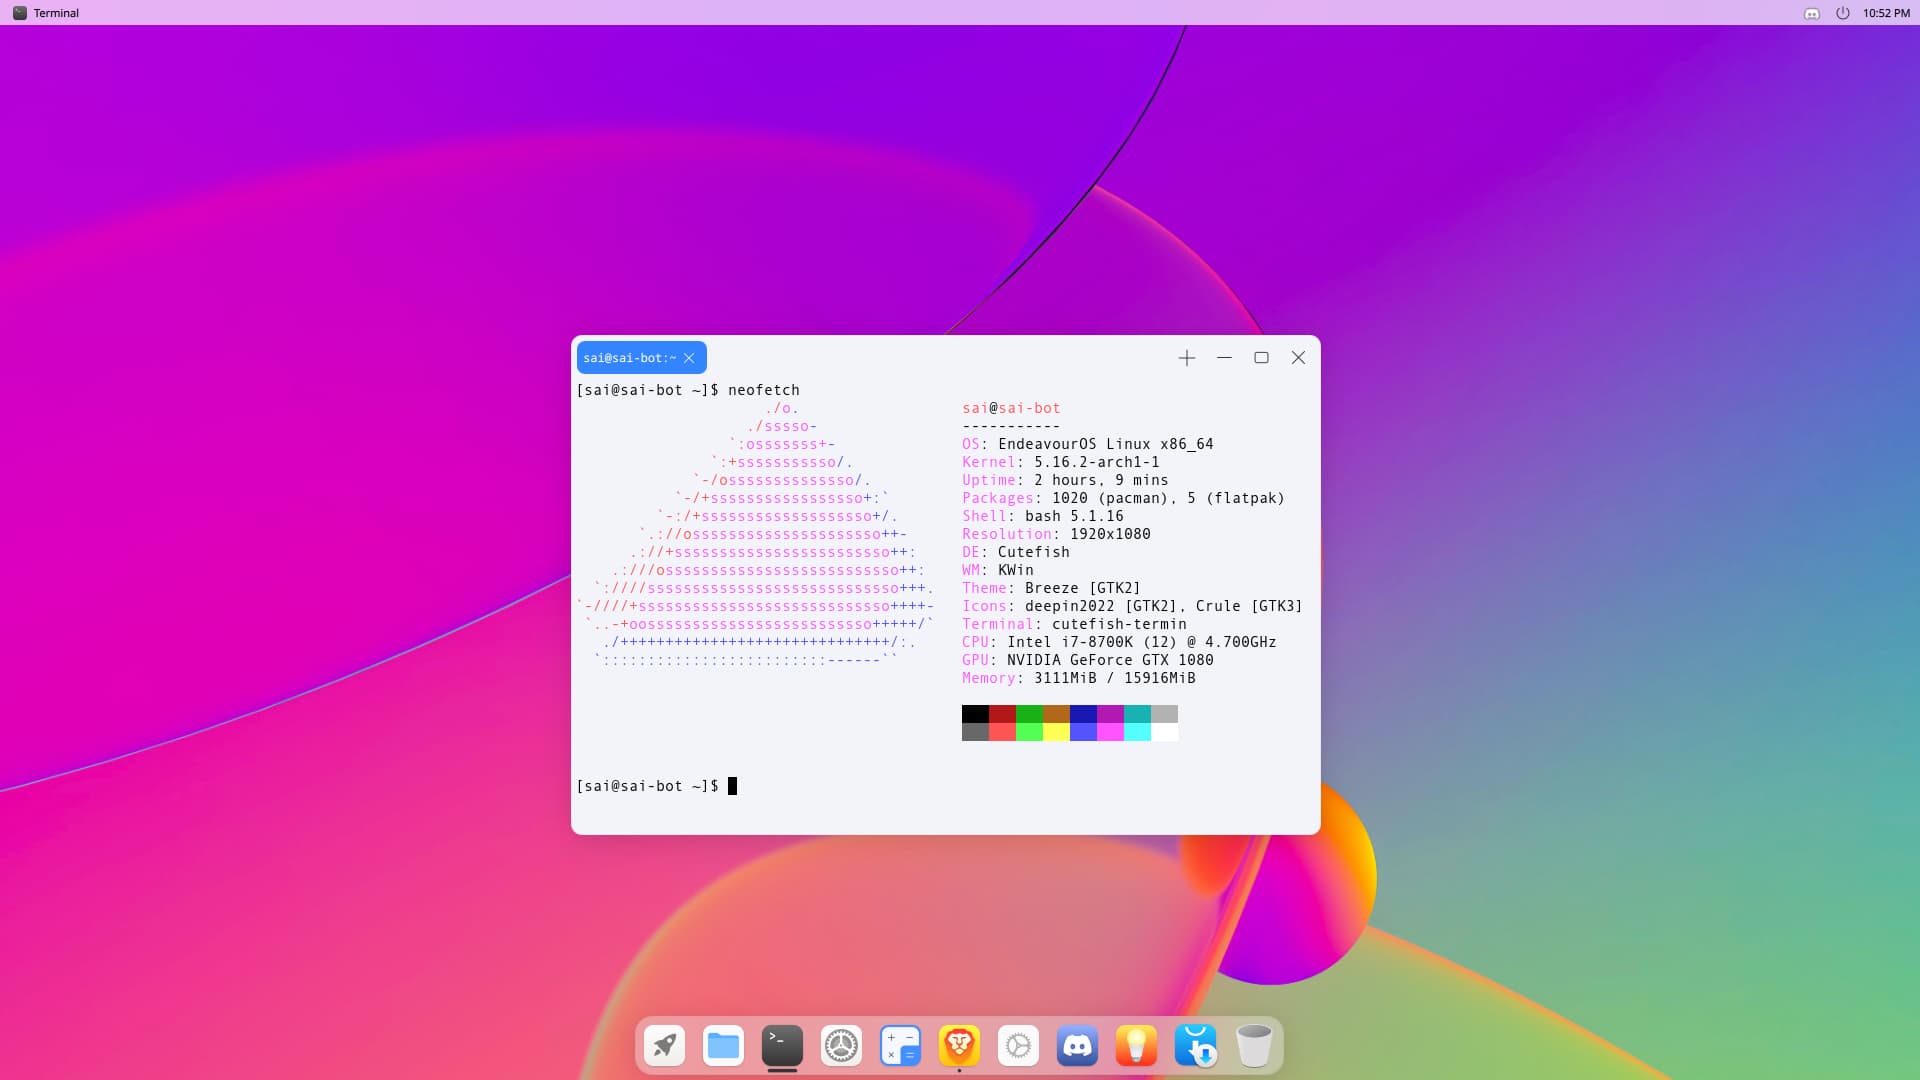The height and width of the screenshot is (1080, 1920).
Task: Click 'Shell: bash 5.1.16' line
Action: tap(1043, 516)
